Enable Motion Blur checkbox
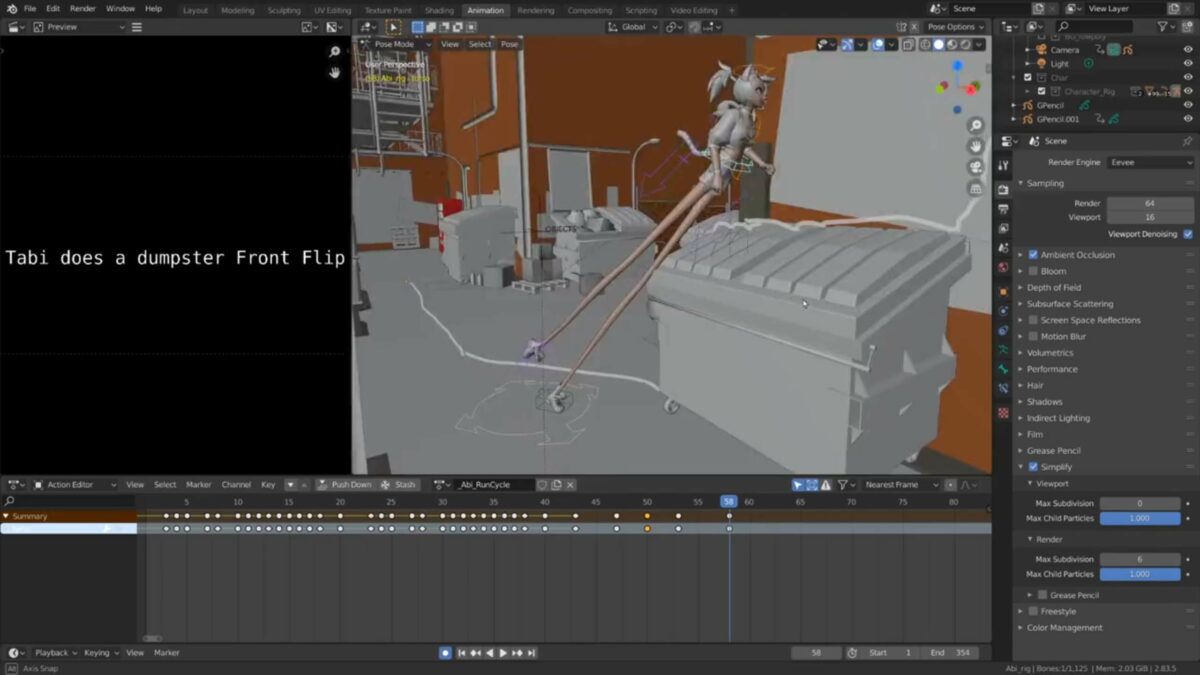Image resolution: width=1200 pixels, height=675 pixels. pos(1031,336)
